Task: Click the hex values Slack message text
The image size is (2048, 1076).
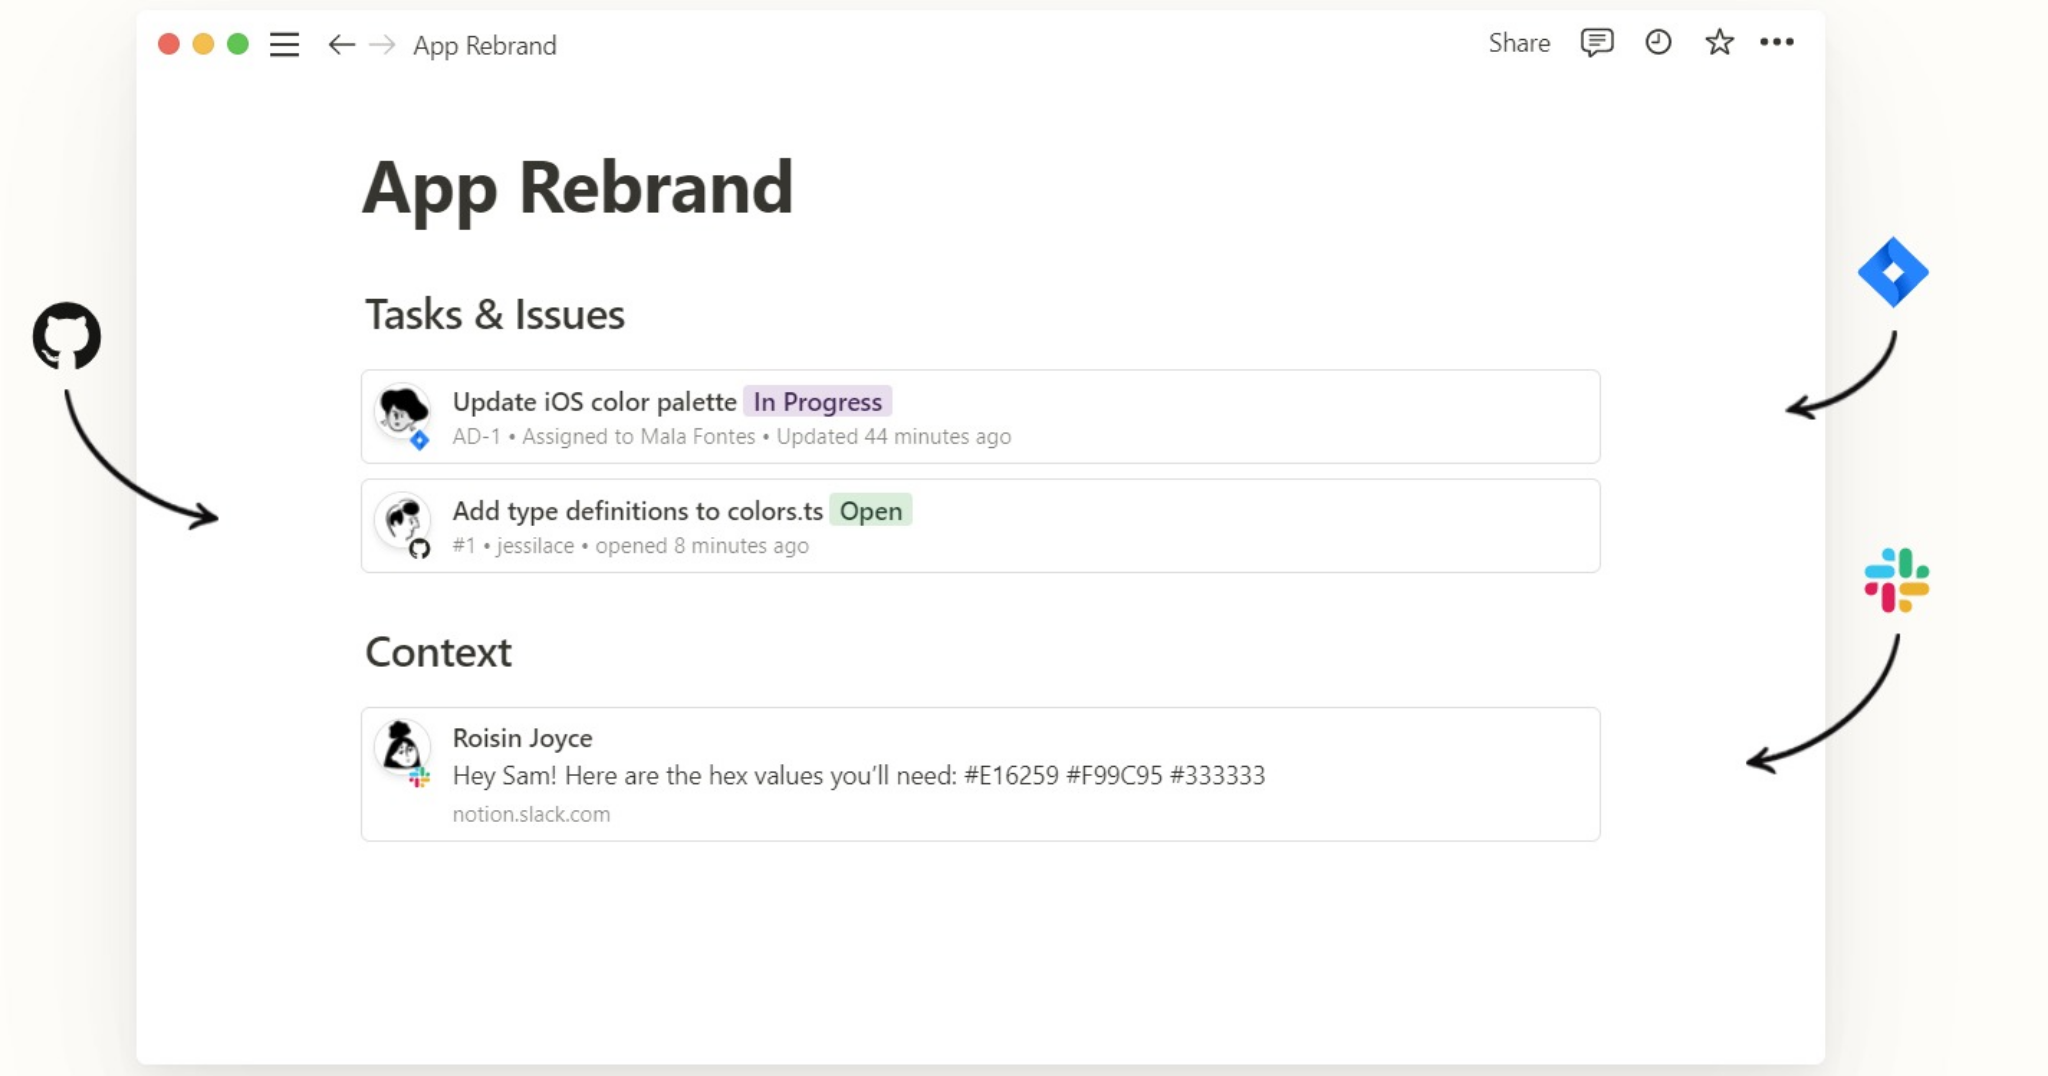Action: tap(859, 776)
